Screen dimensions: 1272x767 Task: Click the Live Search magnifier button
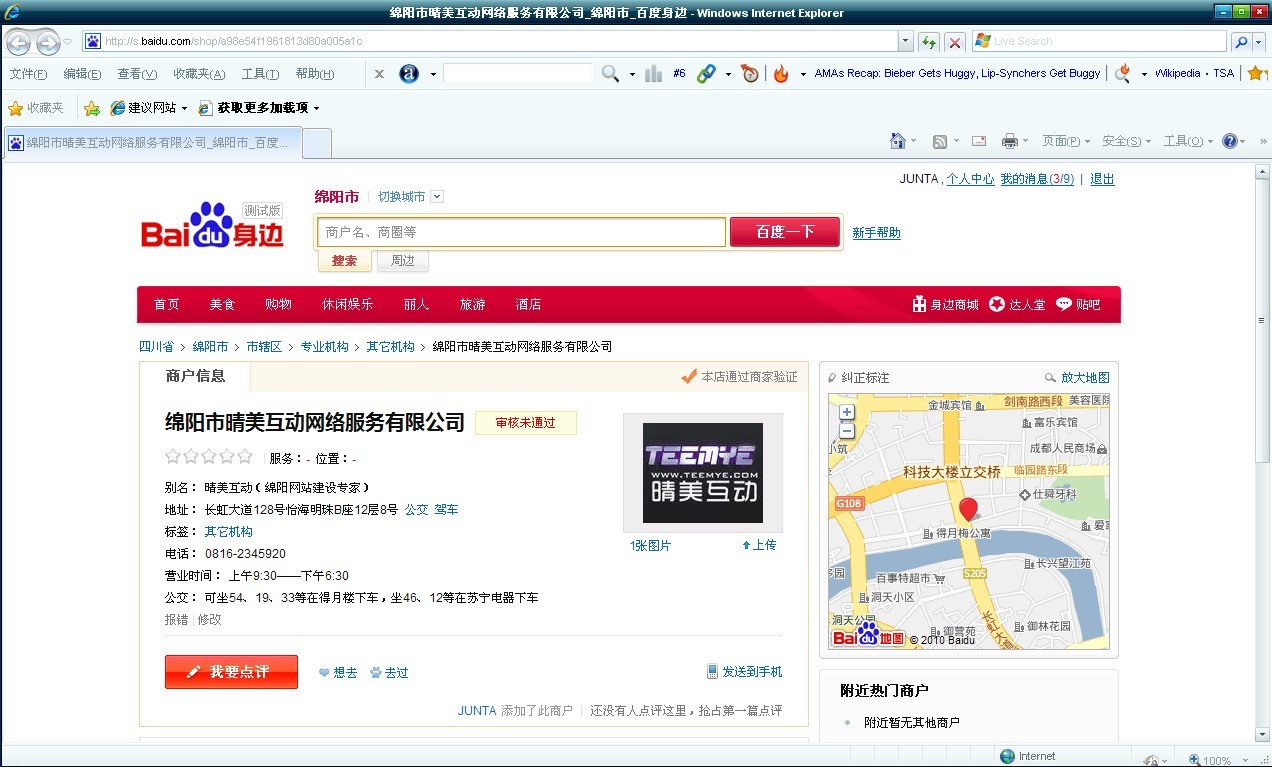click(x=1241, y=41)
